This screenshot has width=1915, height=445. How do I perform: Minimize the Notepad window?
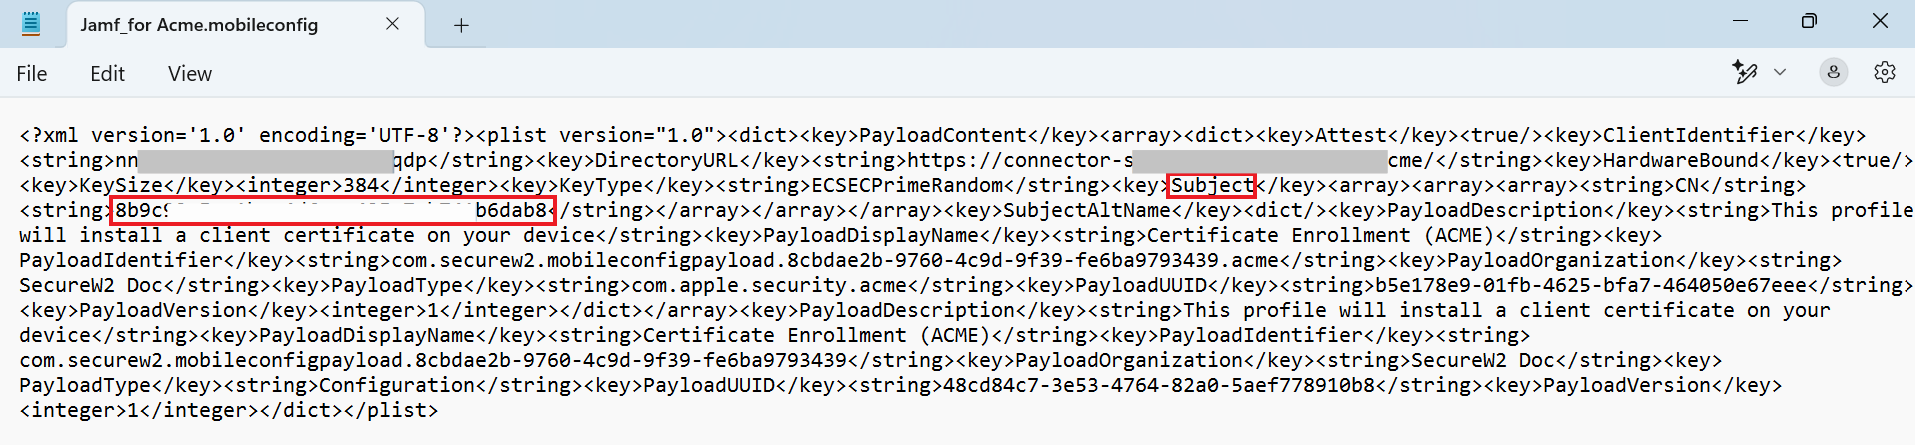1740,21
